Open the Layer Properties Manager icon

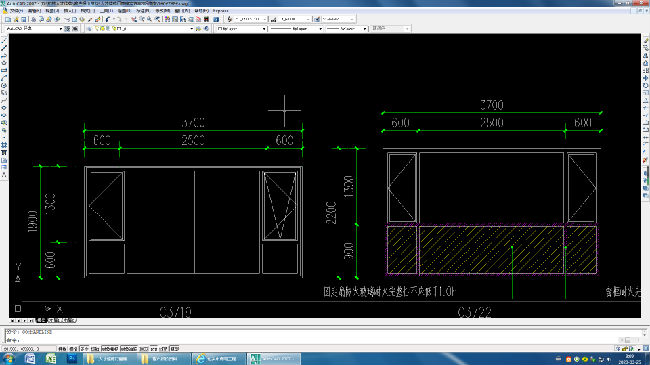[89, 29]
